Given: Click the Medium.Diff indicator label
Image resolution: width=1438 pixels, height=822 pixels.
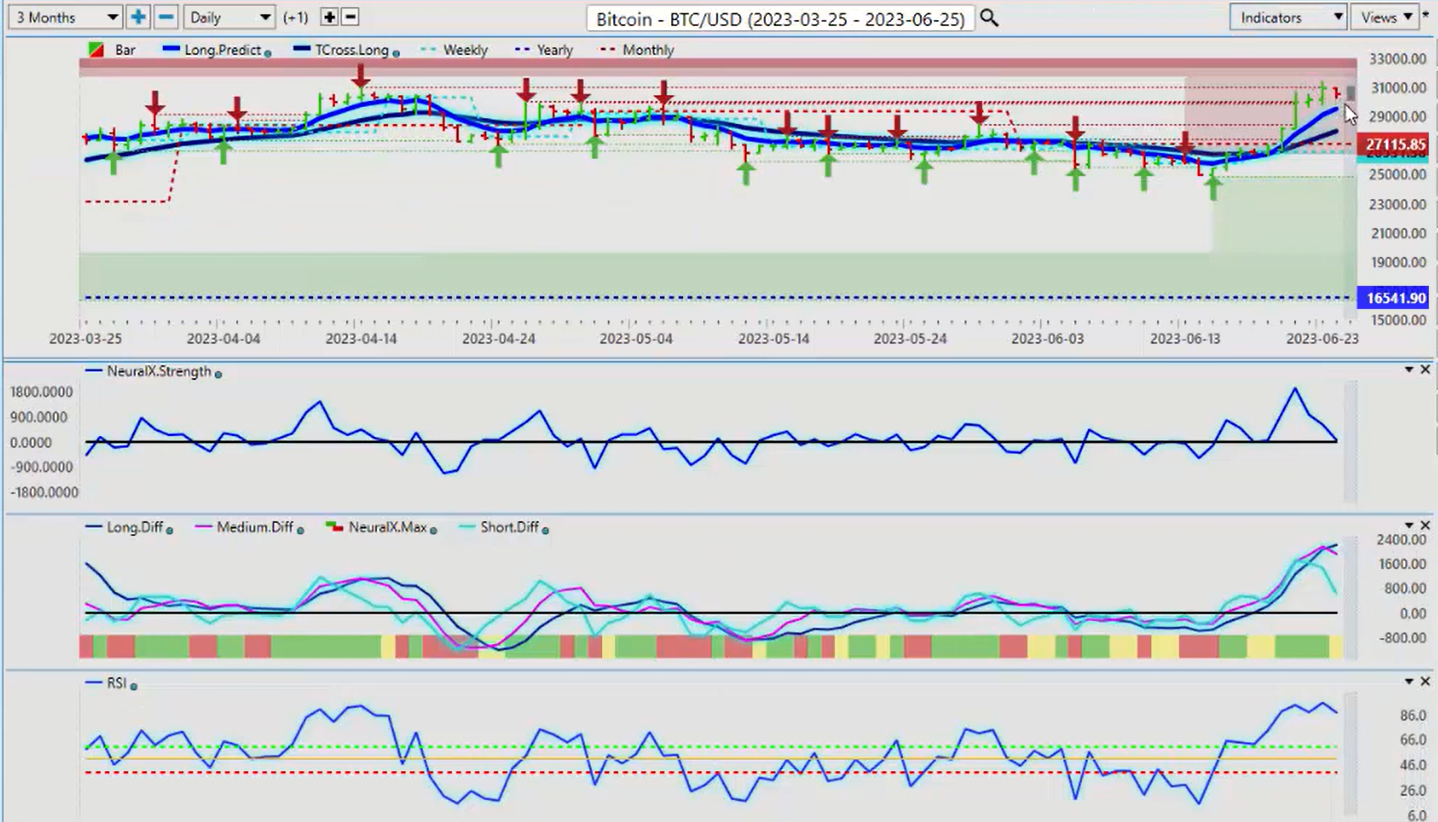Looking at the screenshot, I should point(257,527).
